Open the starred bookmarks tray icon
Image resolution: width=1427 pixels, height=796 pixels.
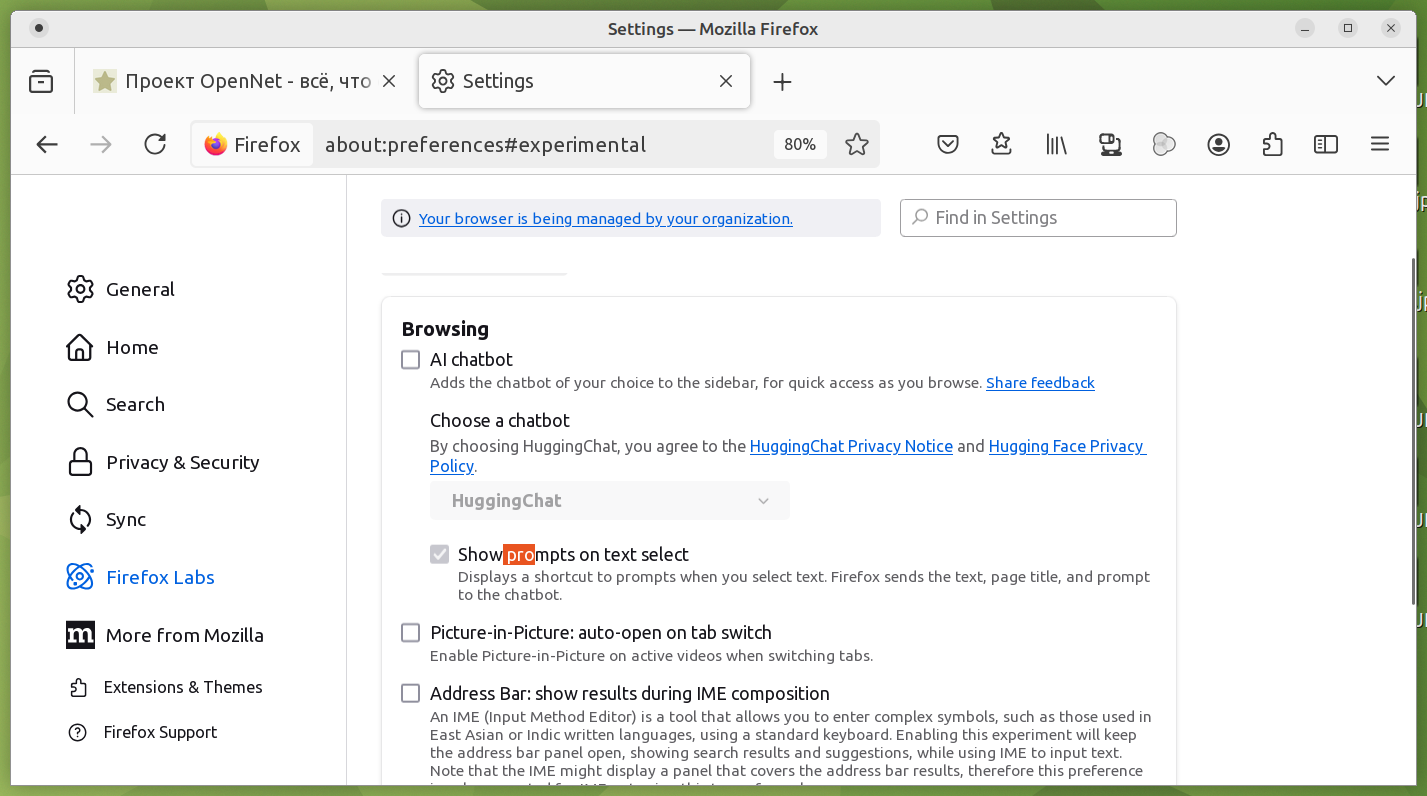point(1002,145)
